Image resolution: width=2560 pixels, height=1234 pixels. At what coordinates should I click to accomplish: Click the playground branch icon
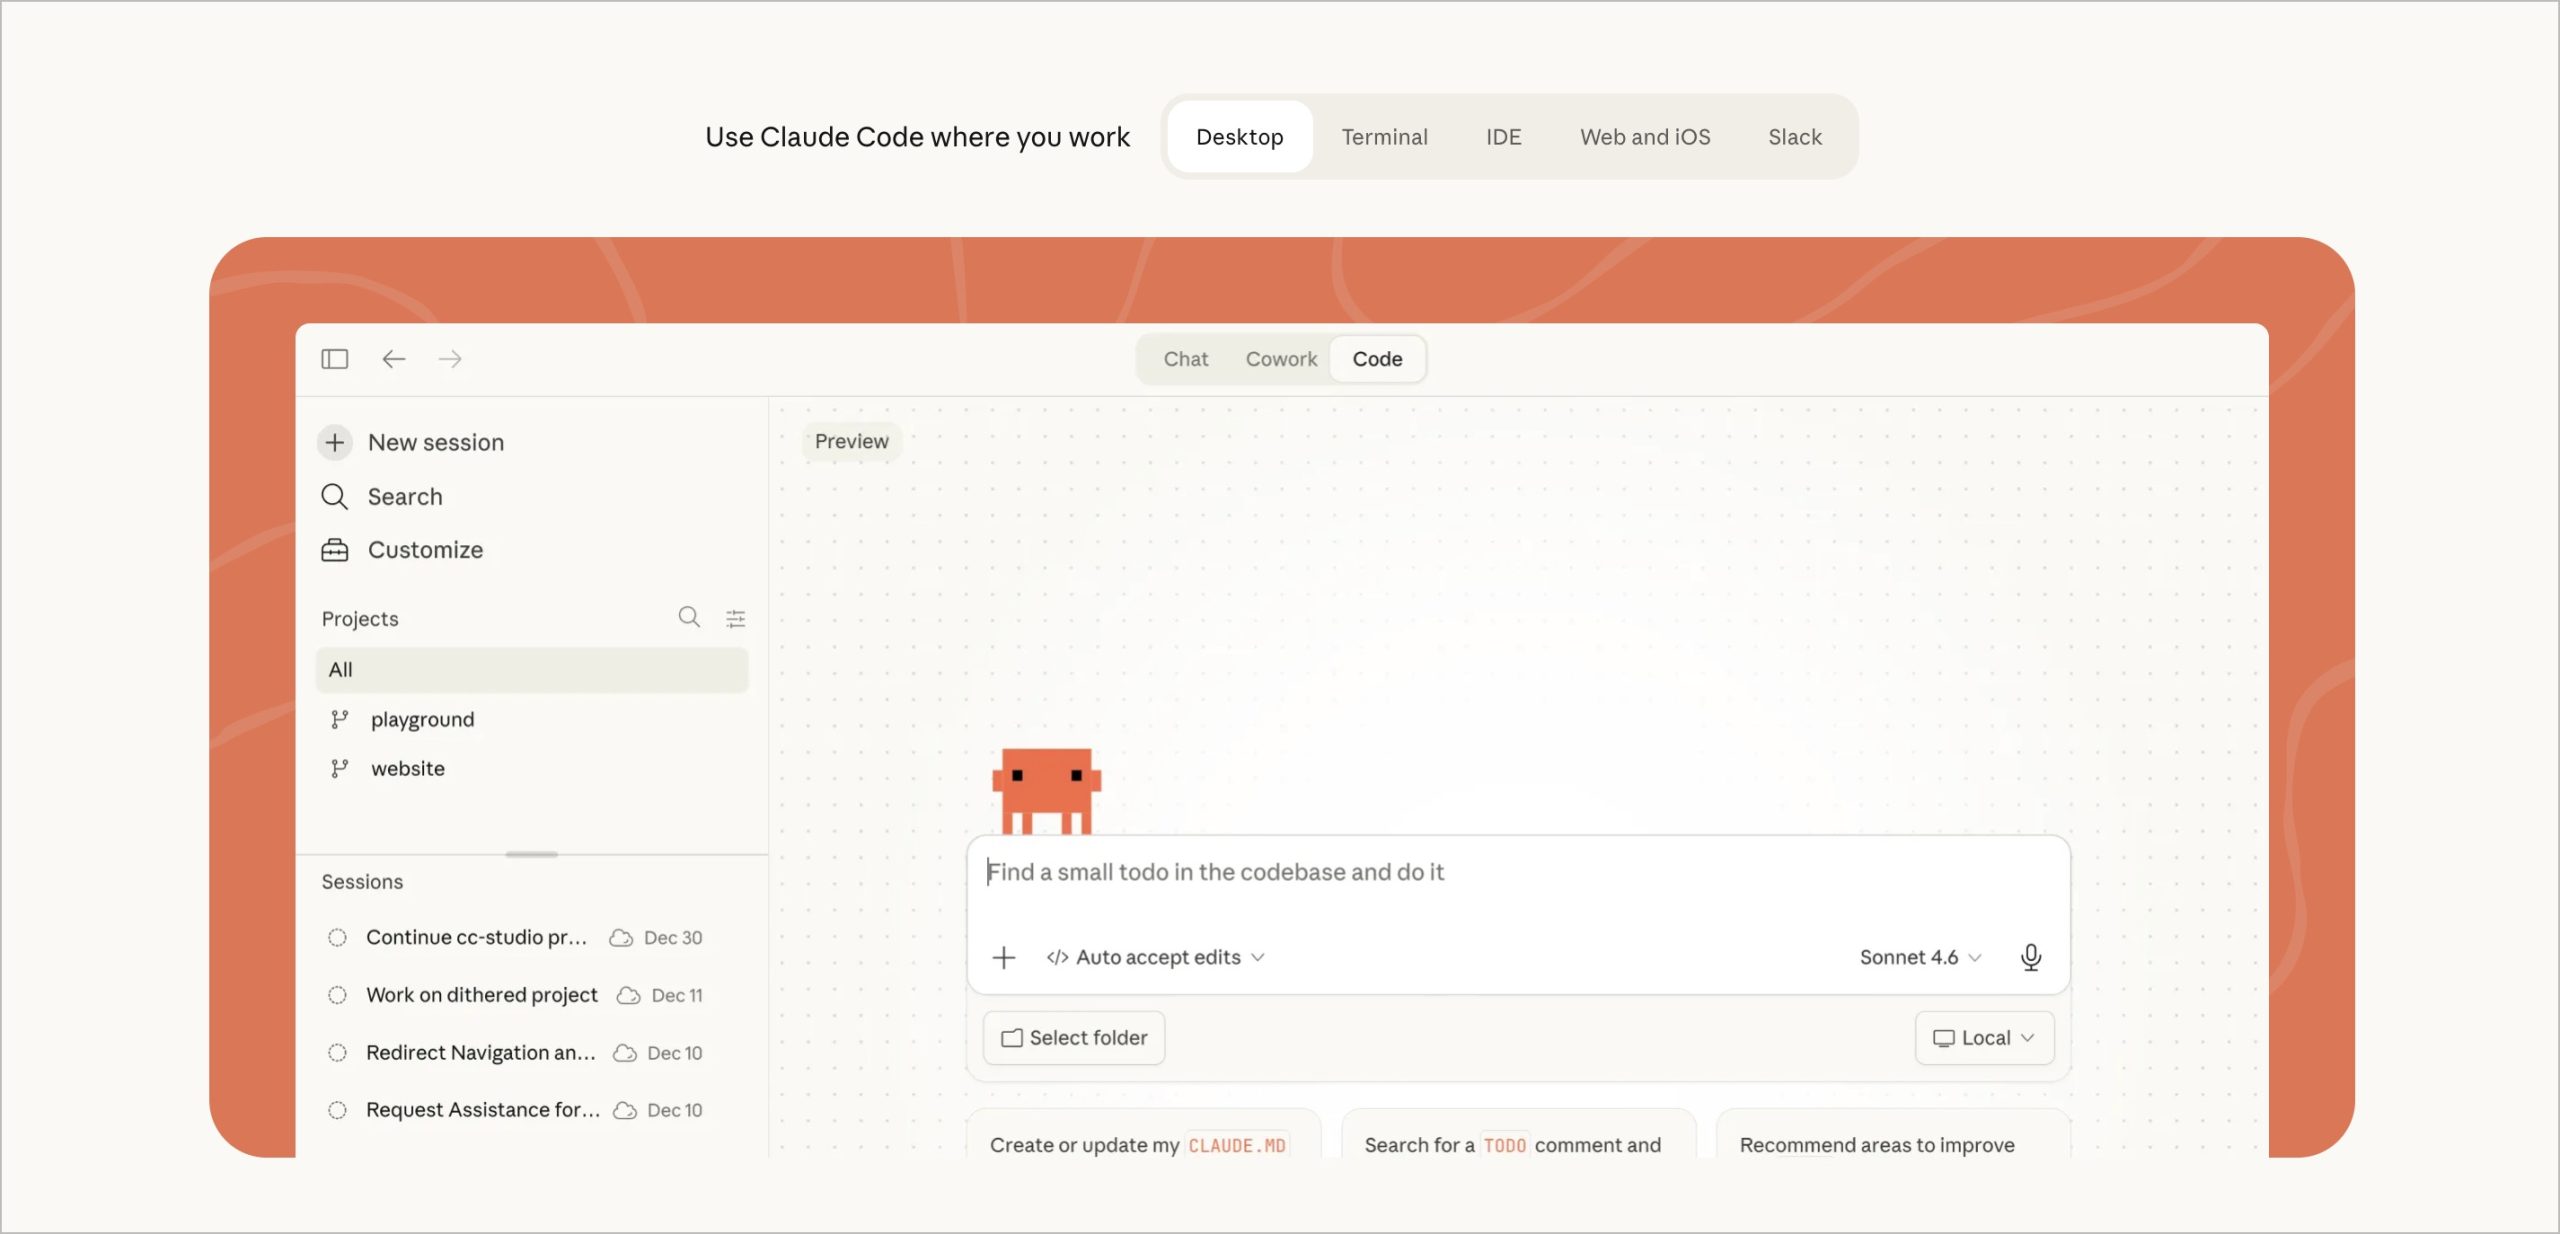[340, 719]
